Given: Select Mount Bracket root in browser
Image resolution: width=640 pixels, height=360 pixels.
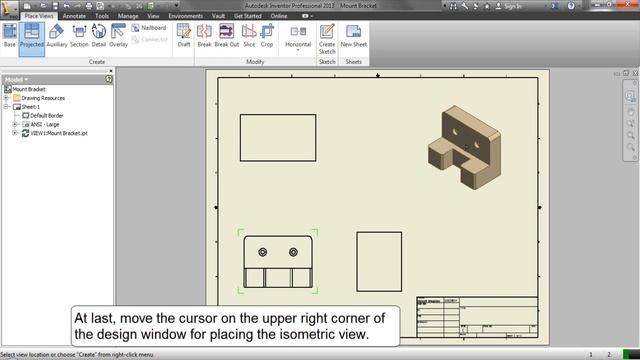Looking at the screenshot, I should 24,89.
